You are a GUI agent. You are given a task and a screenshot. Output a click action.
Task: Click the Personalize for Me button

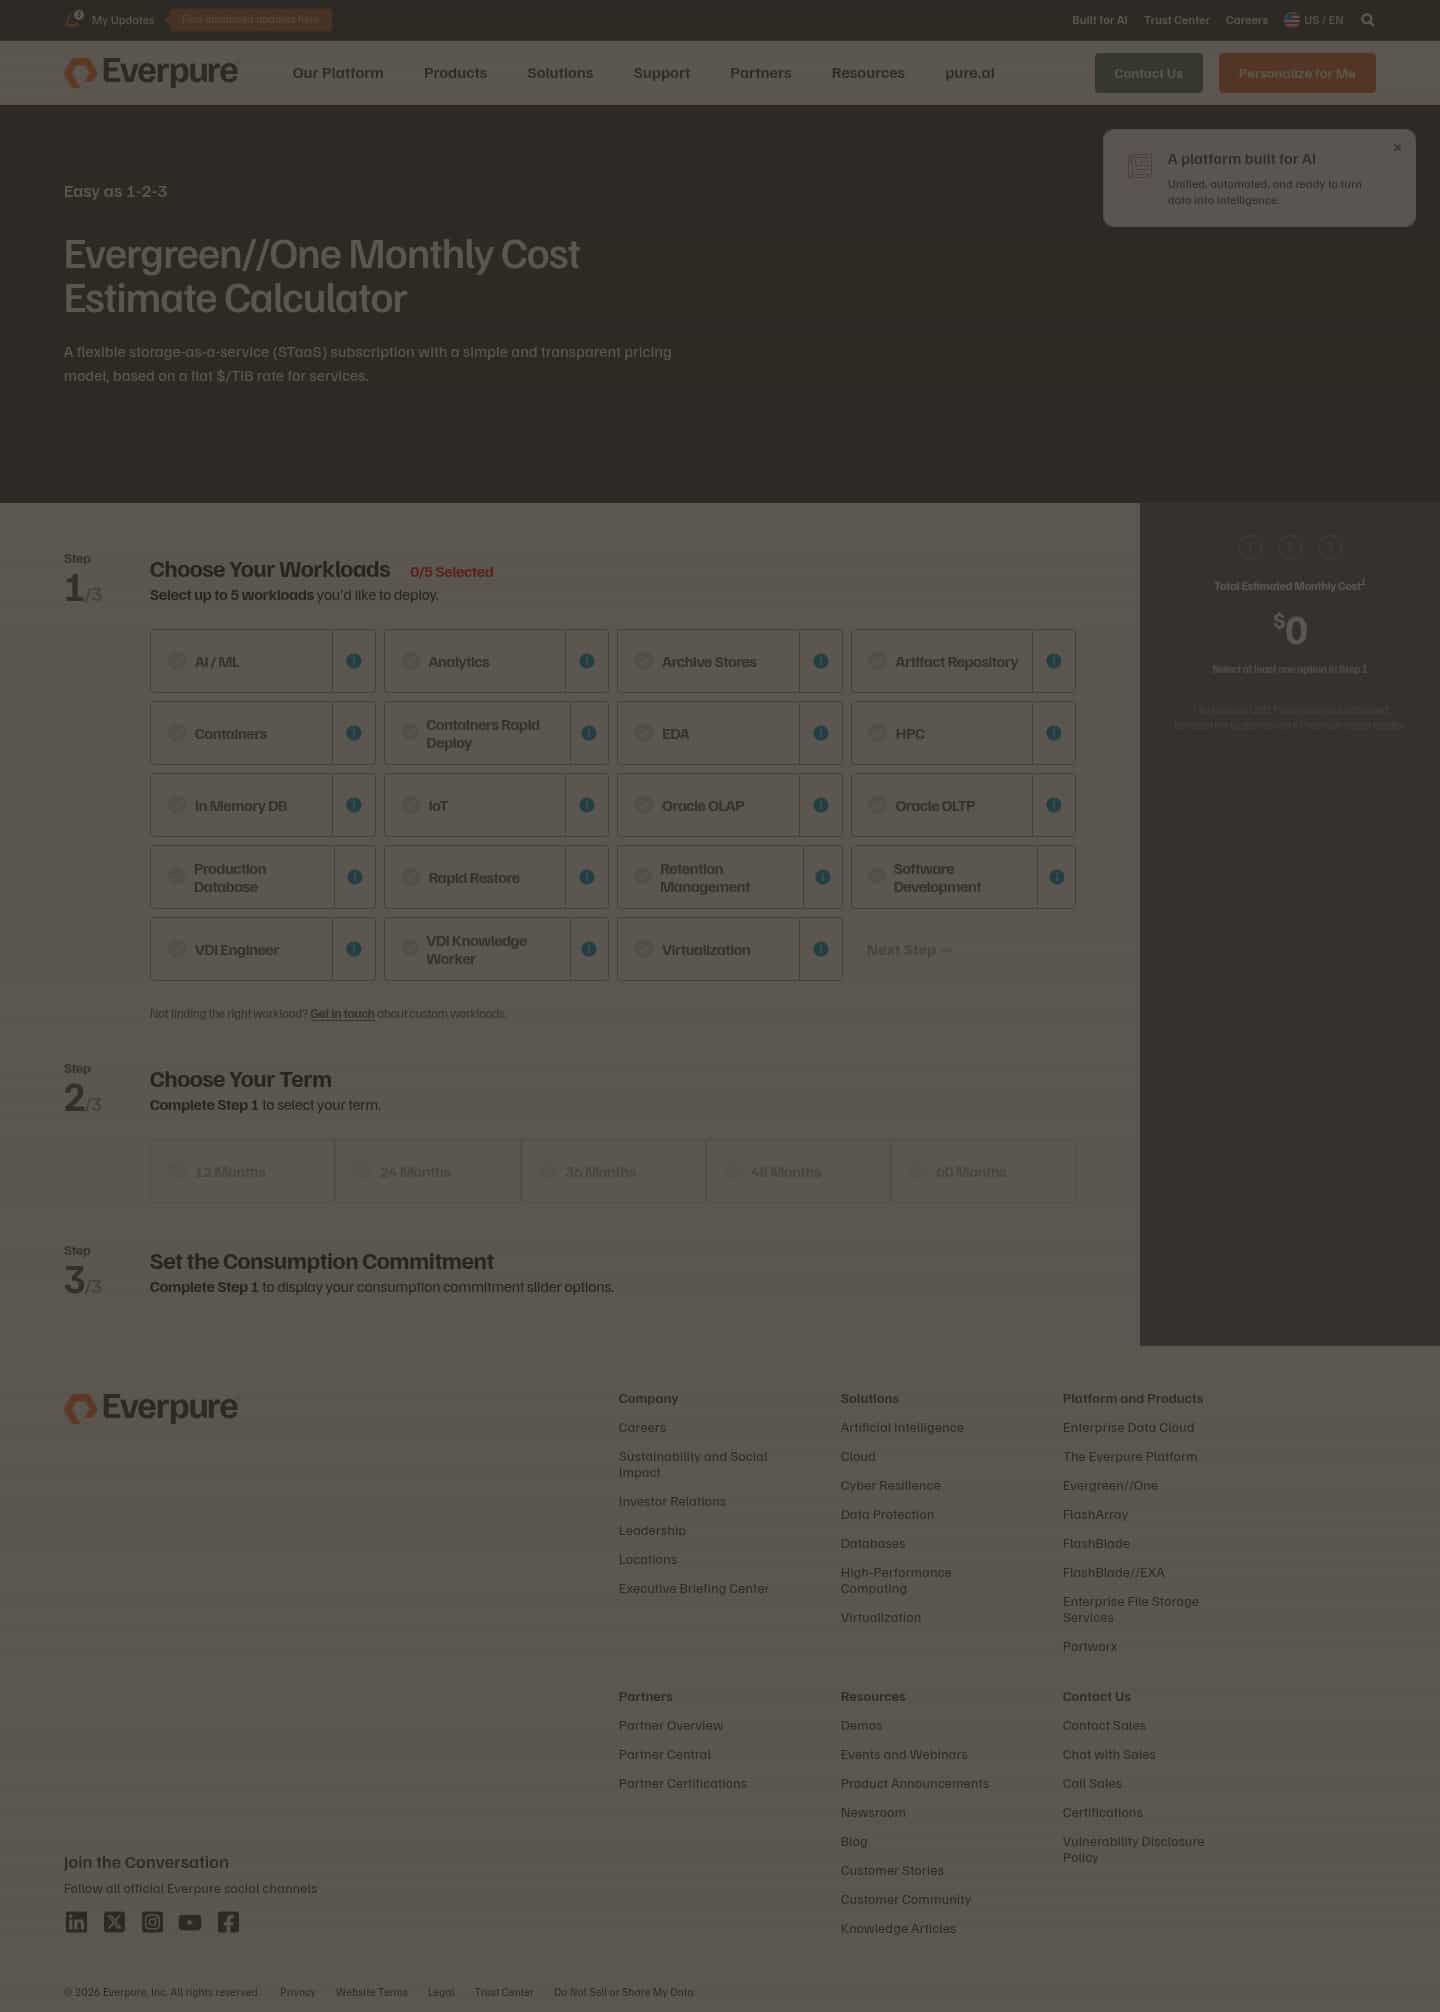pos(1297,73)
